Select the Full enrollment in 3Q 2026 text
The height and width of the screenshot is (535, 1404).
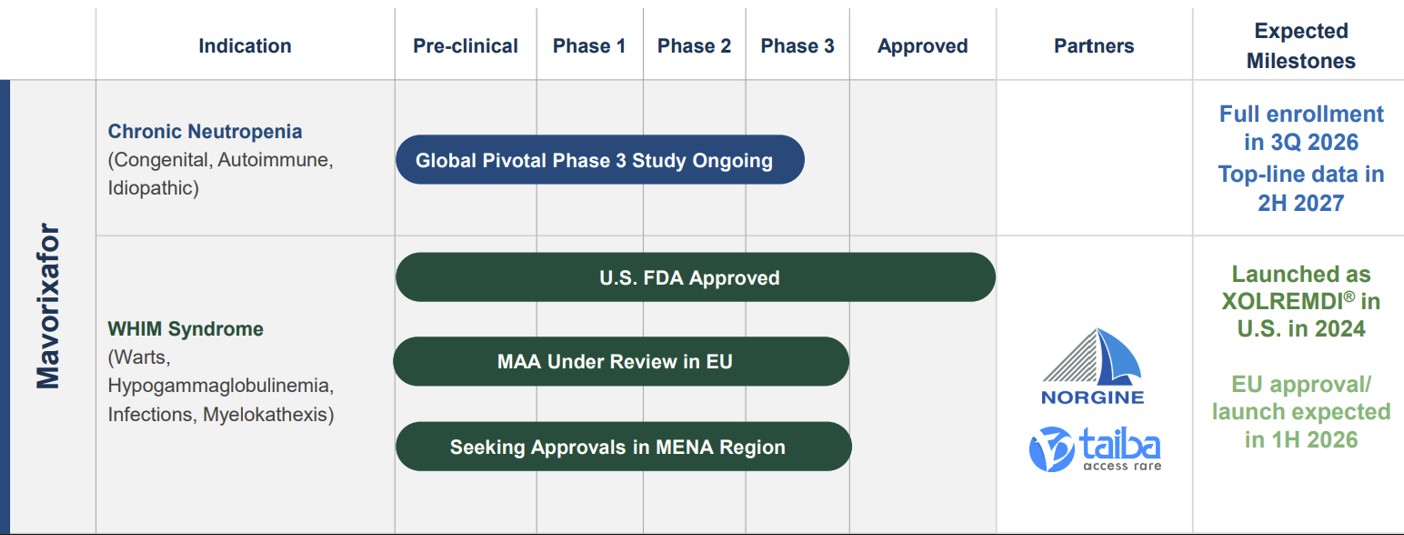tap(1301, 128)
